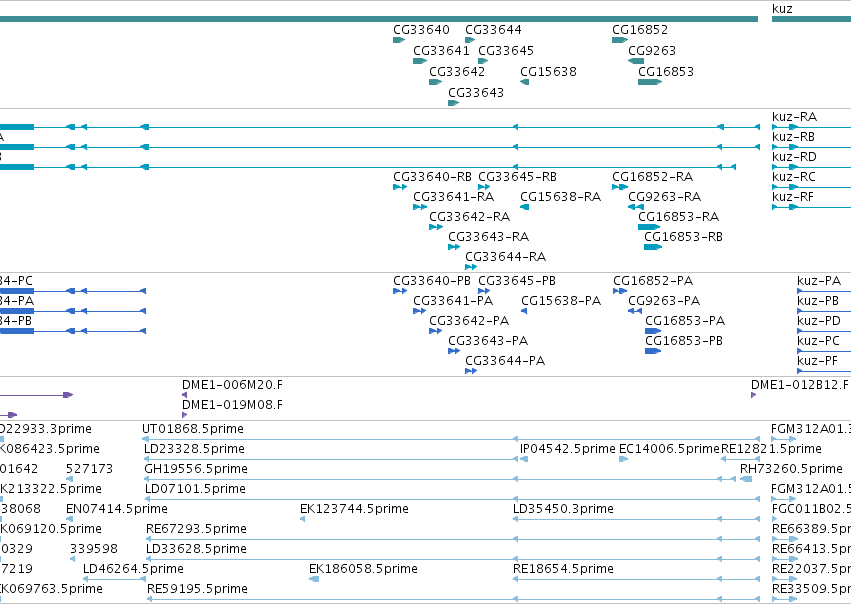Select the CG33643-PA protein label
The width and height of the screenshot is (851, 604).
coord(488,341)
